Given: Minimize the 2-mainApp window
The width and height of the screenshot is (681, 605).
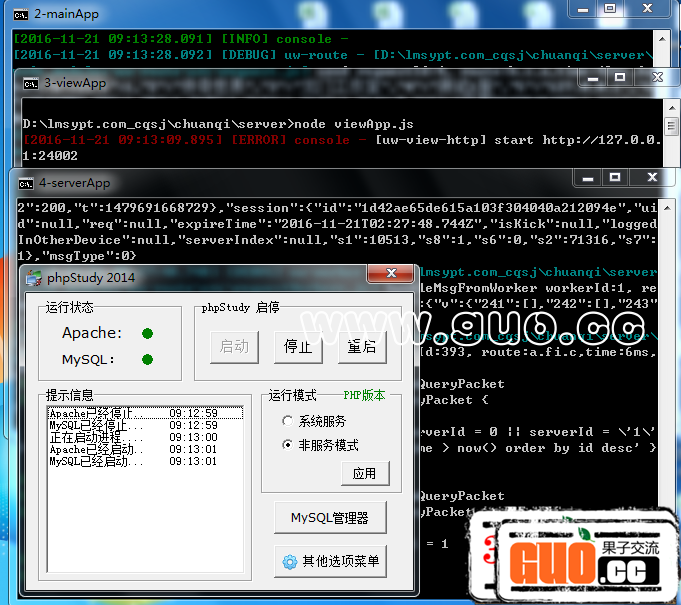Looking at the screenshot, I should click(x=583, y=8).
